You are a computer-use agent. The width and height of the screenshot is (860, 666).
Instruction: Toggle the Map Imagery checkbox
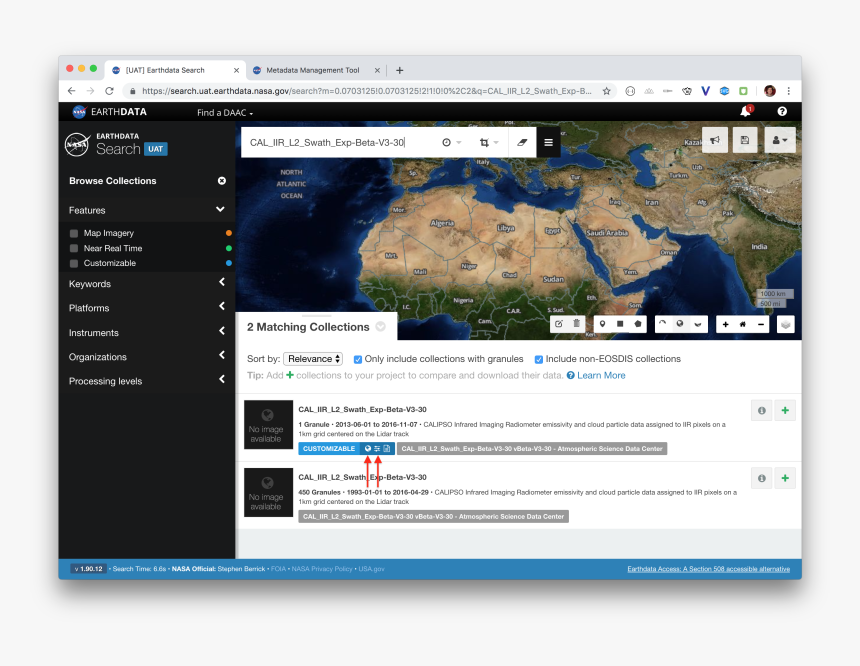74,233
